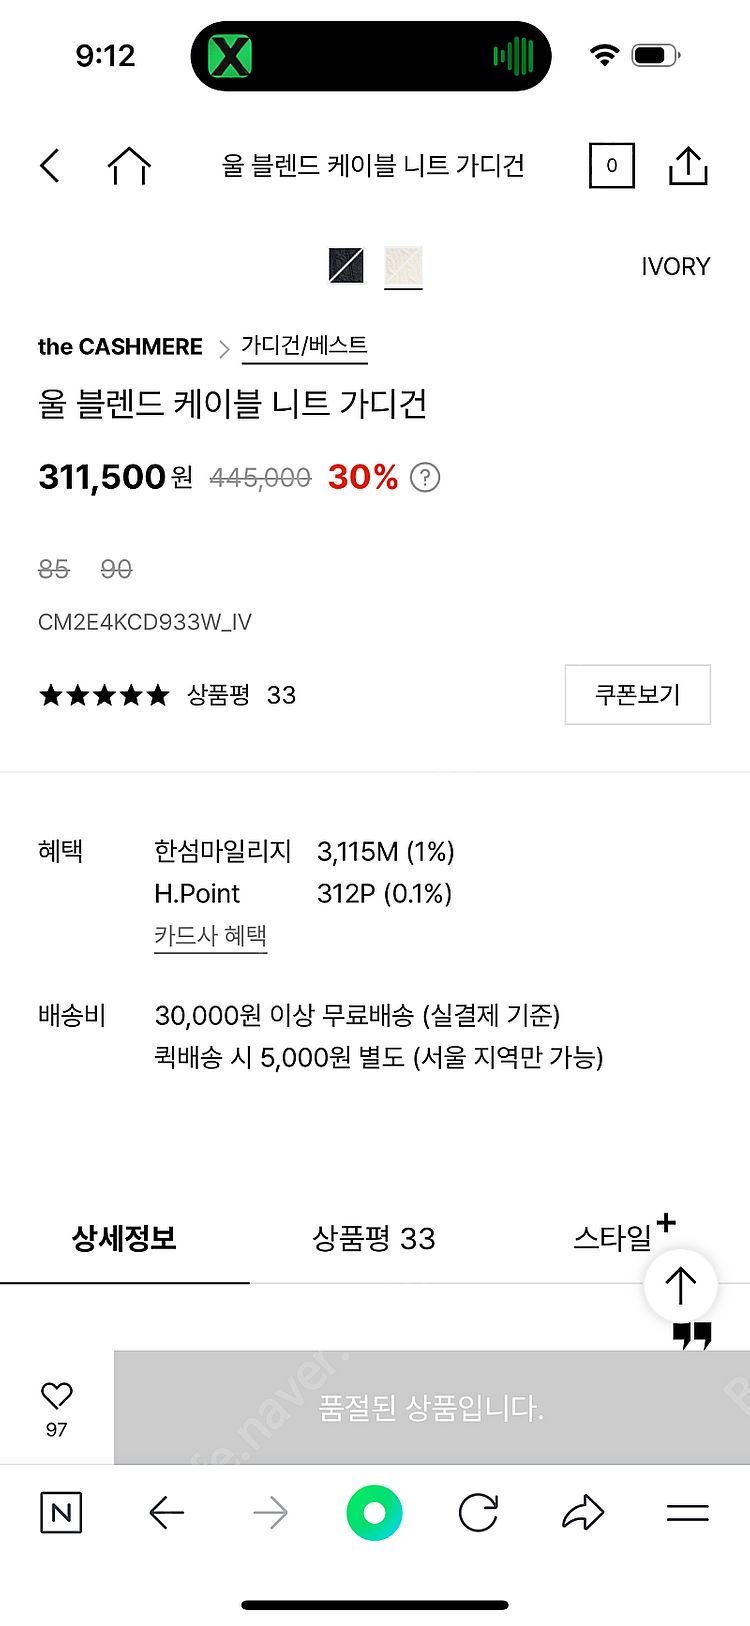Open the 카드사 혜택 link
This screenshot has height=1626, width=750.
[210, 936]
